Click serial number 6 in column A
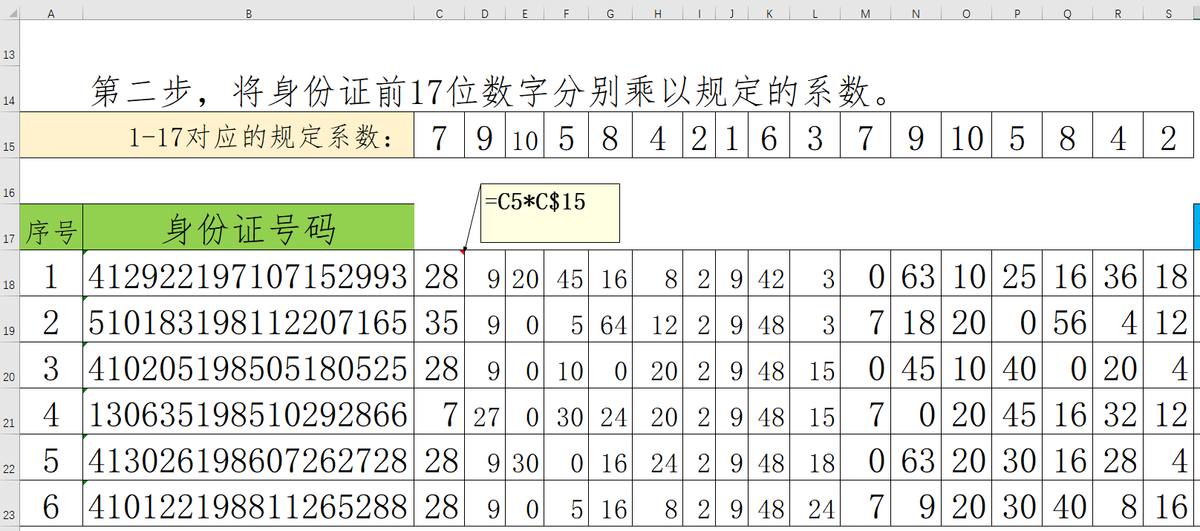 click(x=51, y=503)
